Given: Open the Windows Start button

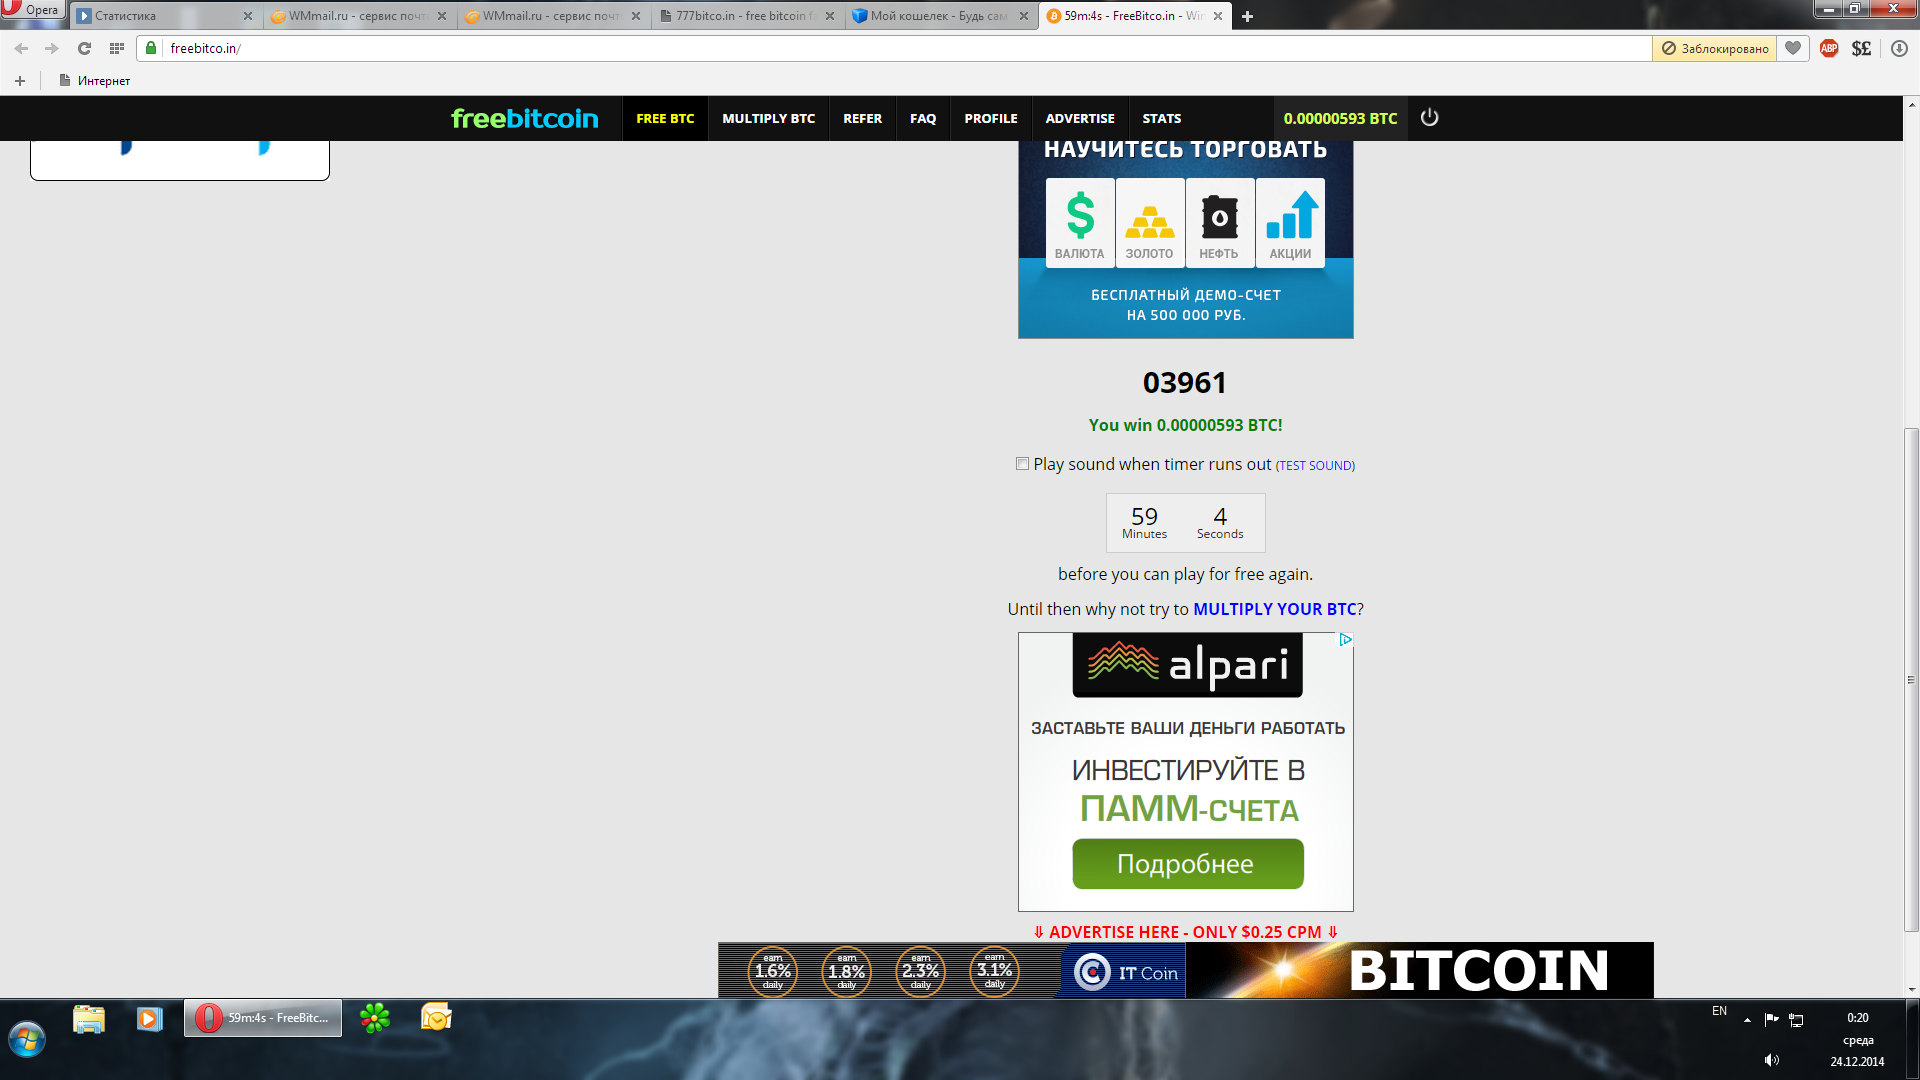Looking at the screenshot, I should pyautogui.click(x=27, y=1040).
